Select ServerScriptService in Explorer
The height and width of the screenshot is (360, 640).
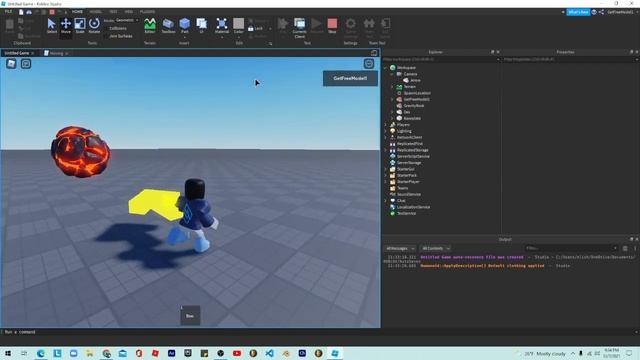[413, 156]
